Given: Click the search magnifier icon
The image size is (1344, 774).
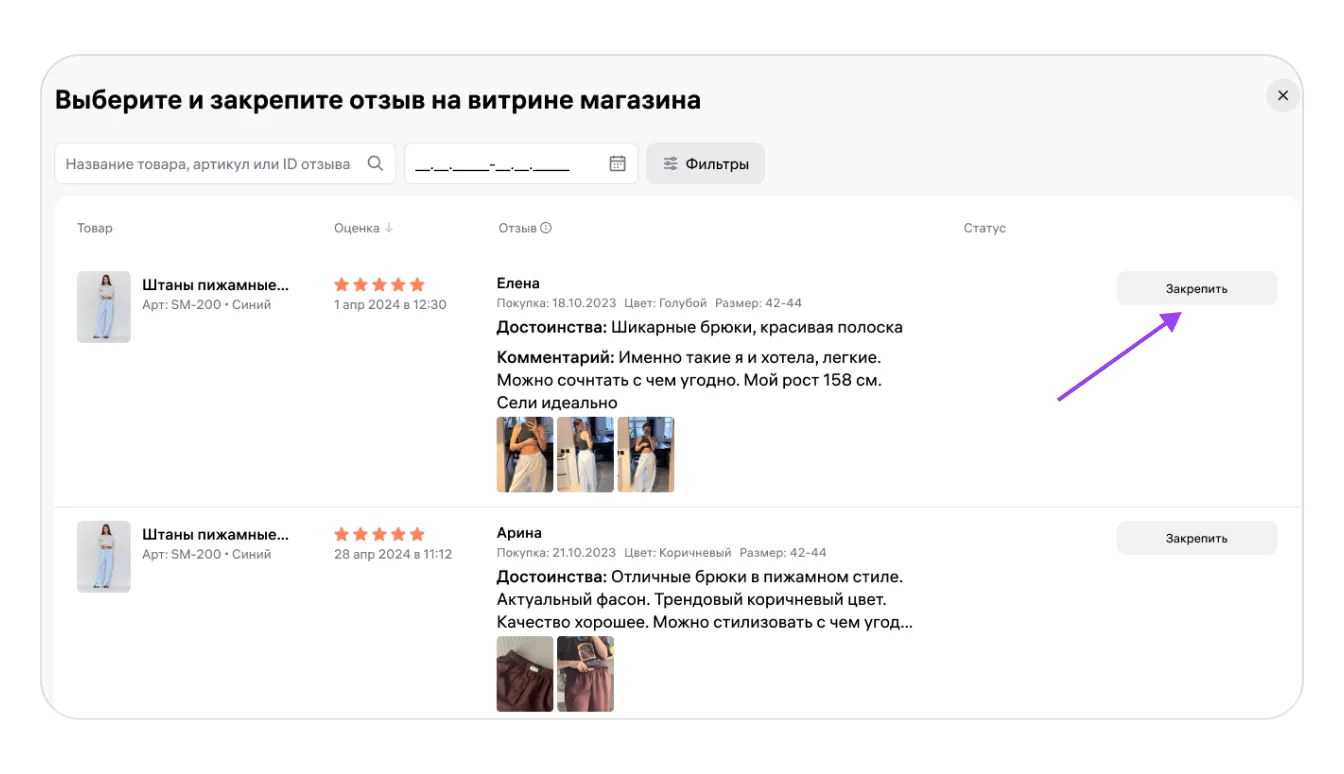Looking at the screenshot, I should click(375, 164).
